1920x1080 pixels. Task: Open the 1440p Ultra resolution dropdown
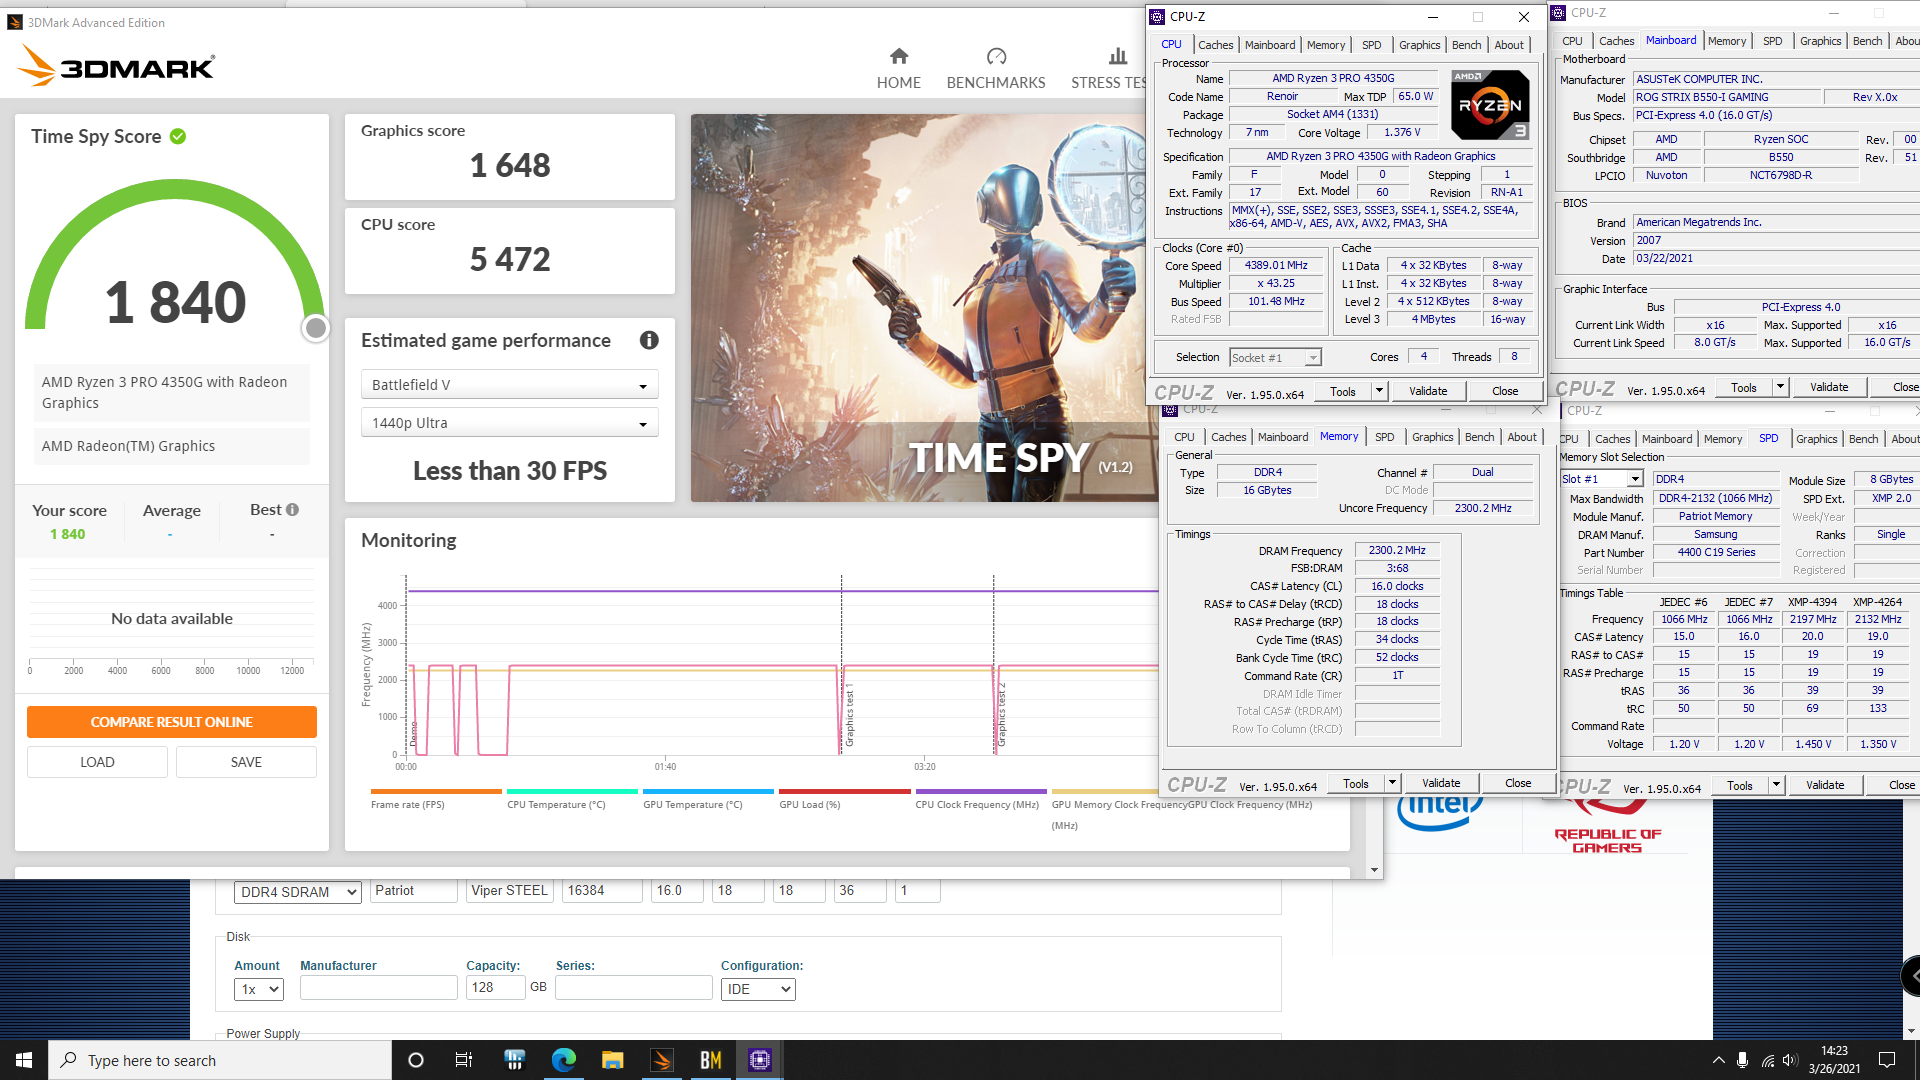[509, 423]
